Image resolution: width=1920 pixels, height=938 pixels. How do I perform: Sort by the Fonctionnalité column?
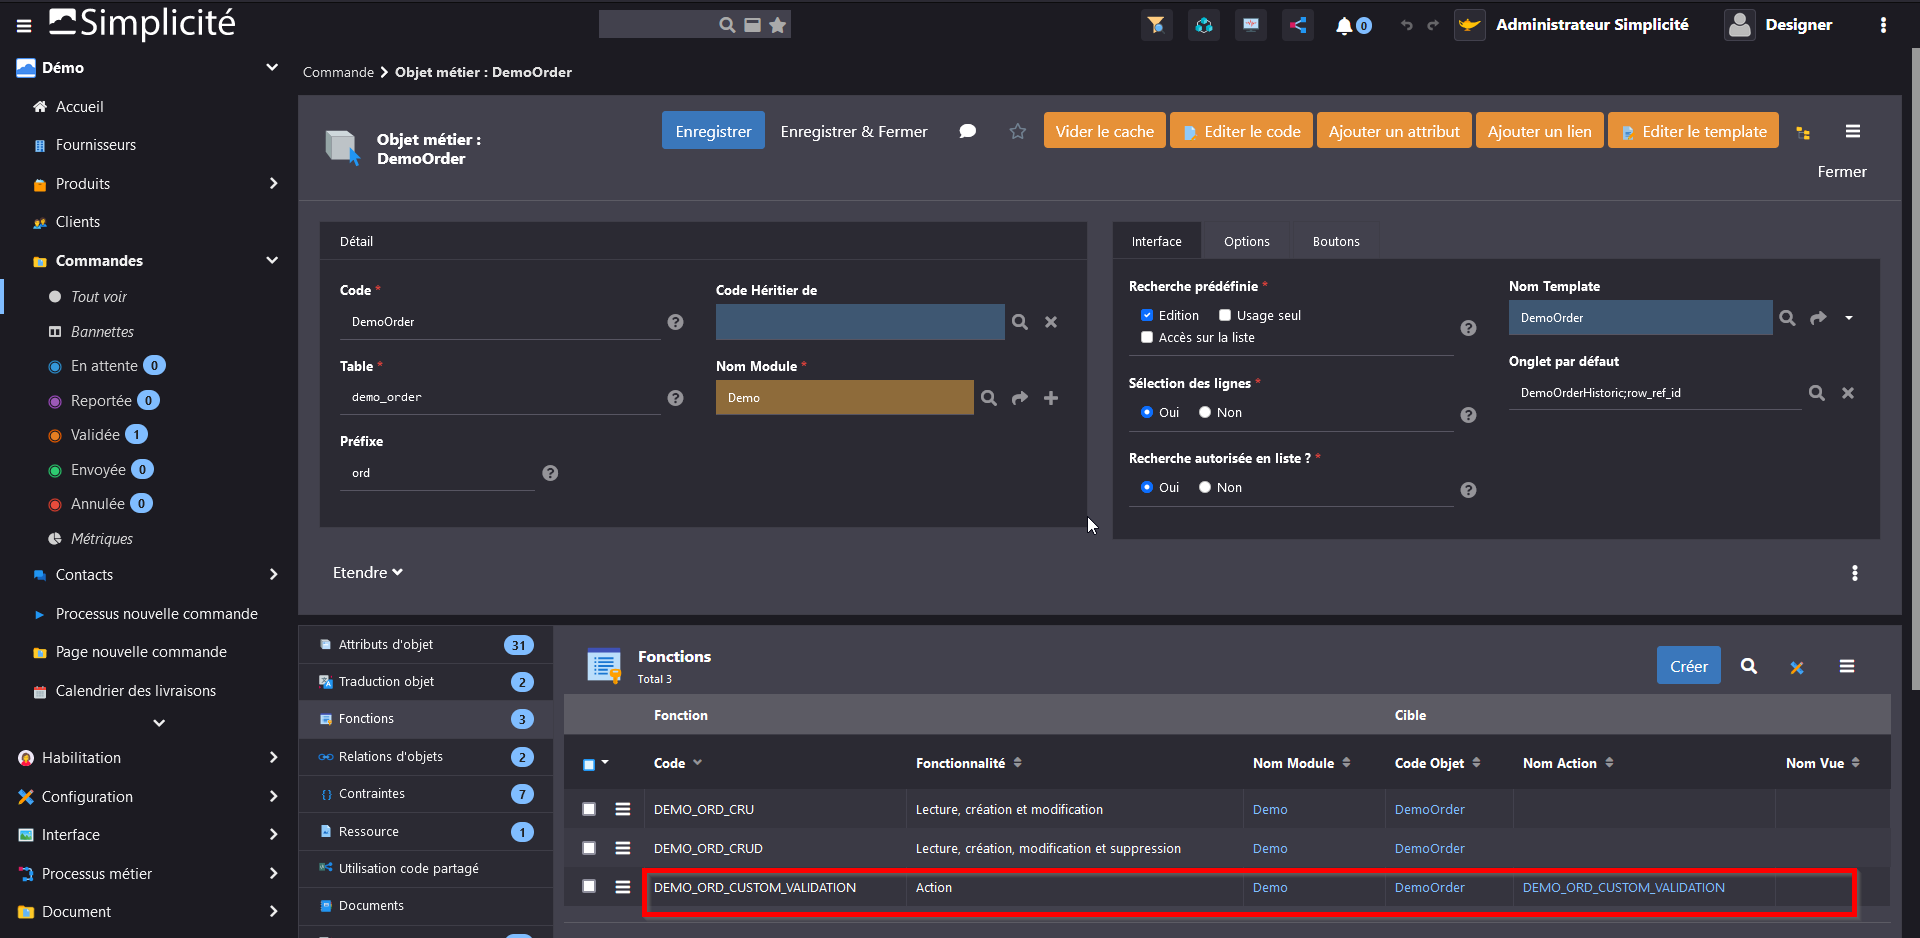(x=968, y=762)
